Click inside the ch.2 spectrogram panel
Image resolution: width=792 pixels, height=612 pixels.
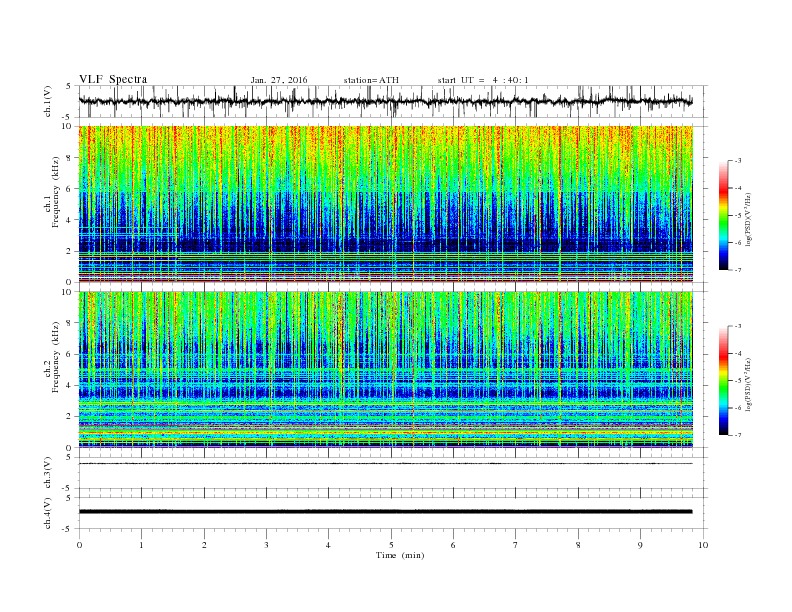[x=385, y=370]
